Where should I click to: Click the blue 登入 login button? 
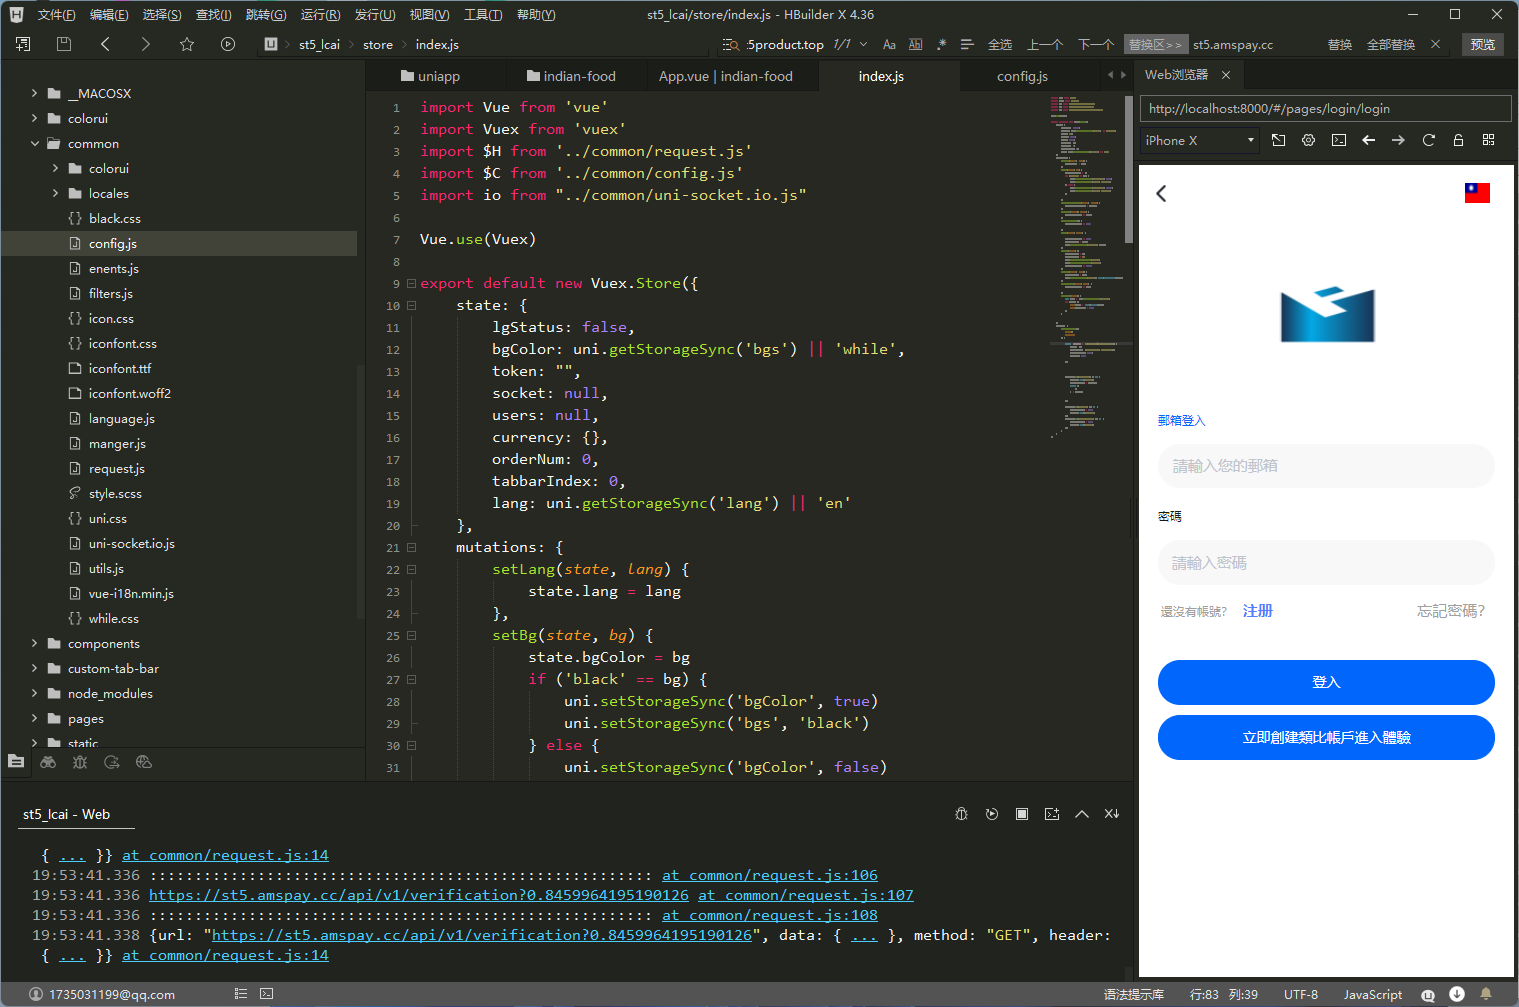click(1325, 682)
